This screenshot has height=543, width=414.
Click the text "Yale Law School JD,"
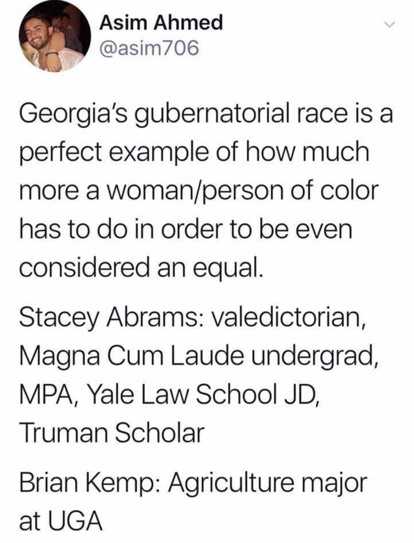pos(202,395)
